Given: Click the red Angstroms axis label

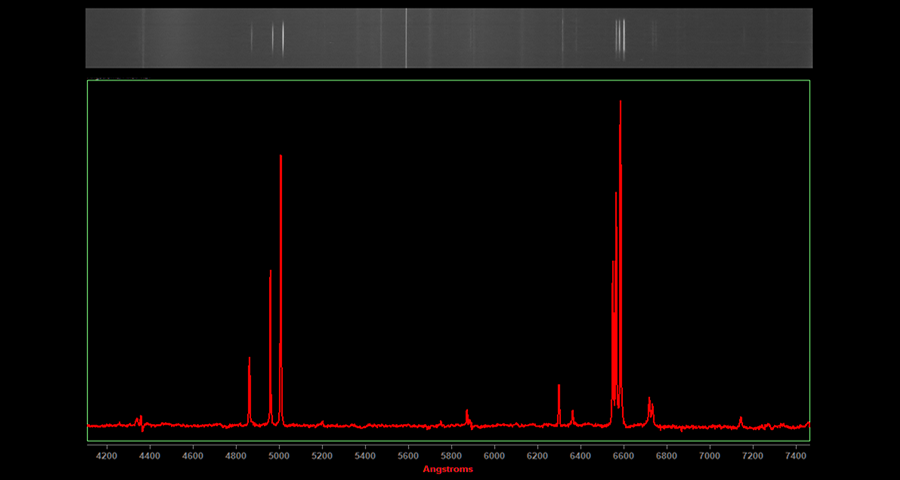Looking at the screenshot, I should pos(448,469).
